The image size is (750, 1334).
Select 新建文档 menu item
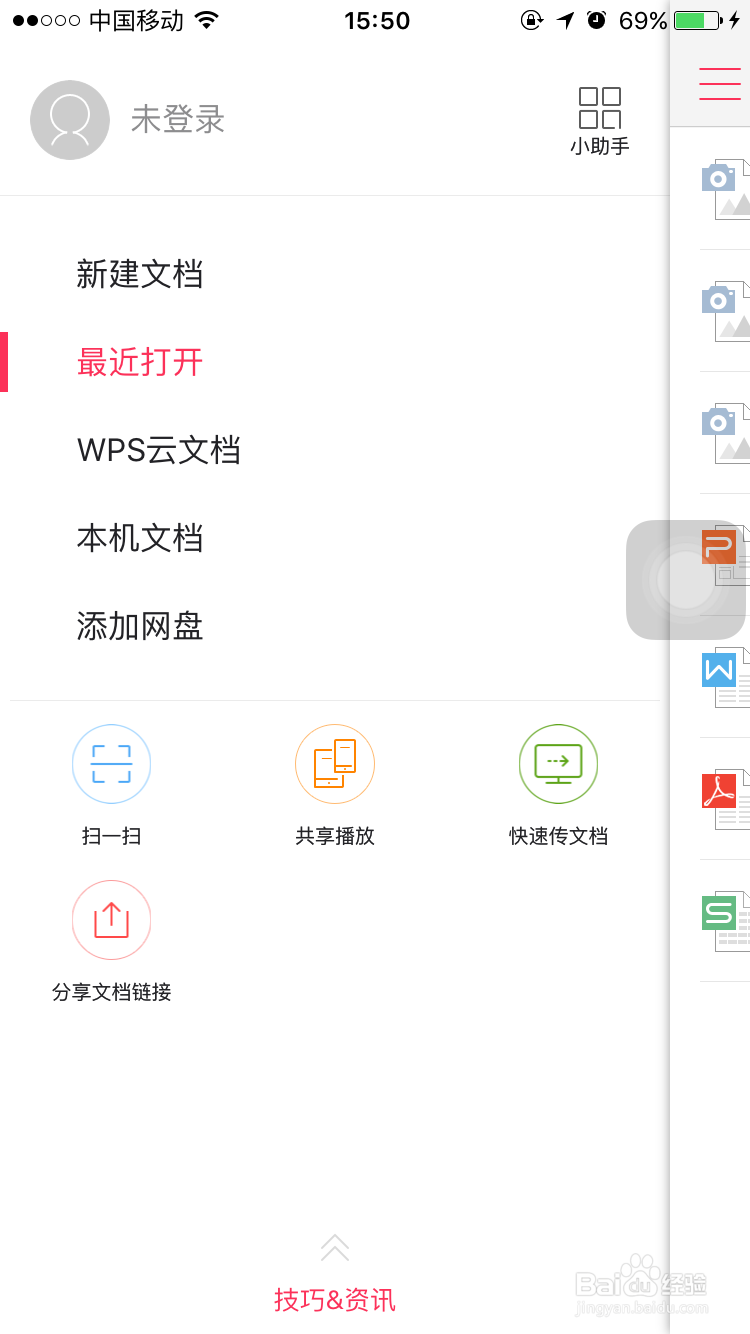click(x=140, y=274)
